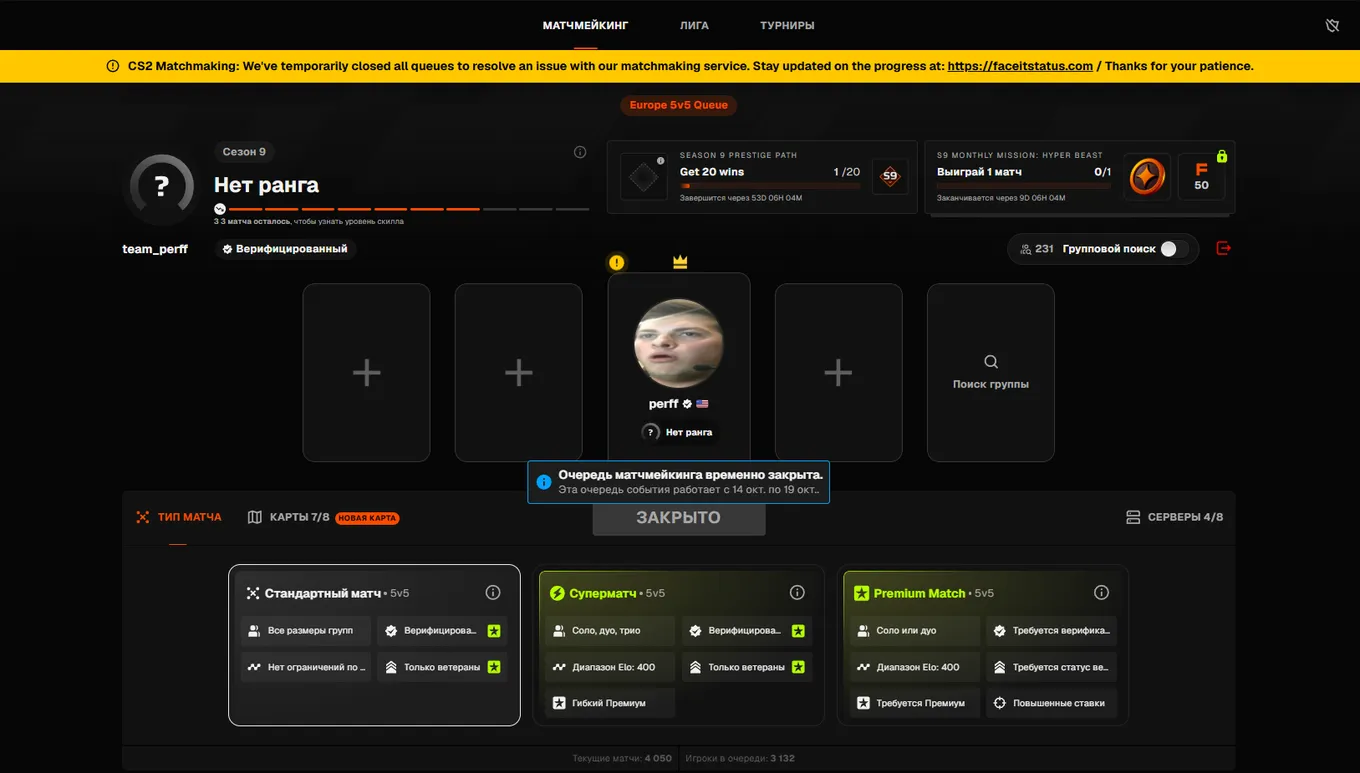
Task: Open info icon on Суперматч card
Action: pyautogui.click(x=797, y=593)
